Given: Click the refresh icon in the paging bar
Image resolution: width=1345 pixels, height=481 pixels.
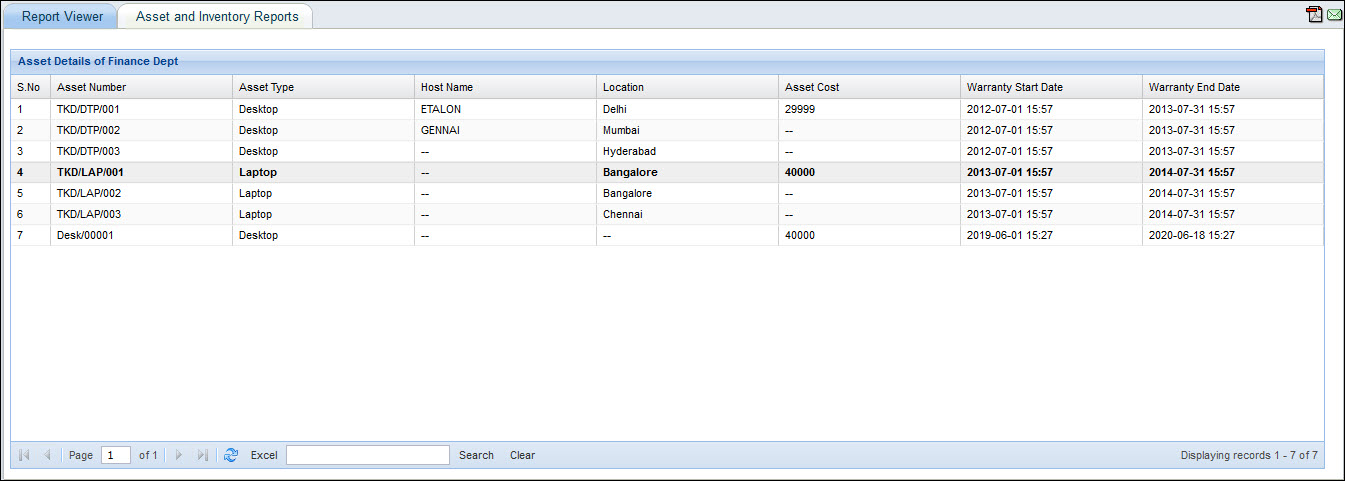Looking at the screenshot, I should pyautogui.click(x=231, y=455).
